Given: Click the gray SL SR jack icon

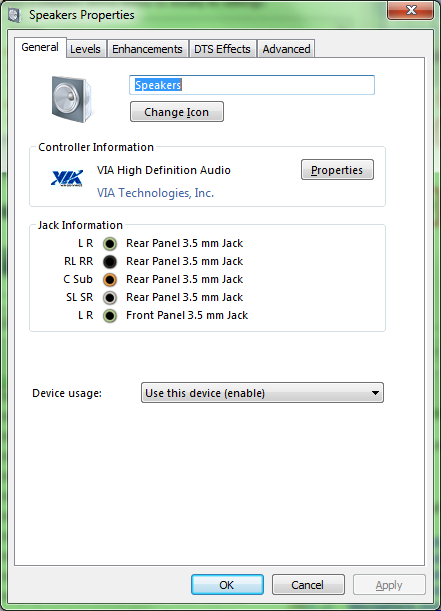Looking at the screenshot, I should tap(110, 298).
